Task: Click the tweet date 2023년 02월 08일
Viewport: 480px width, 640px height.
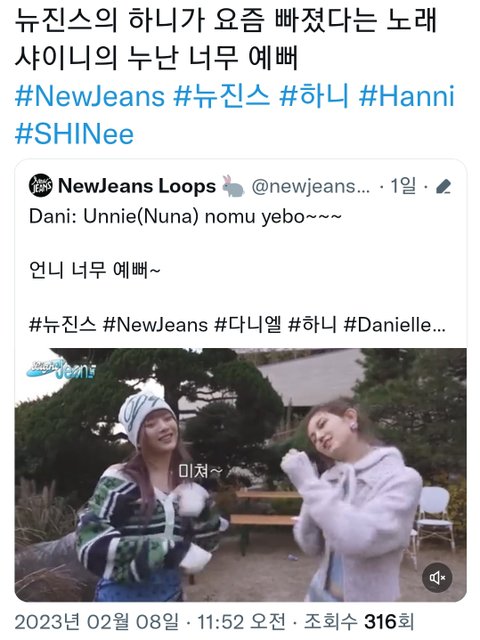Action: 96,622
